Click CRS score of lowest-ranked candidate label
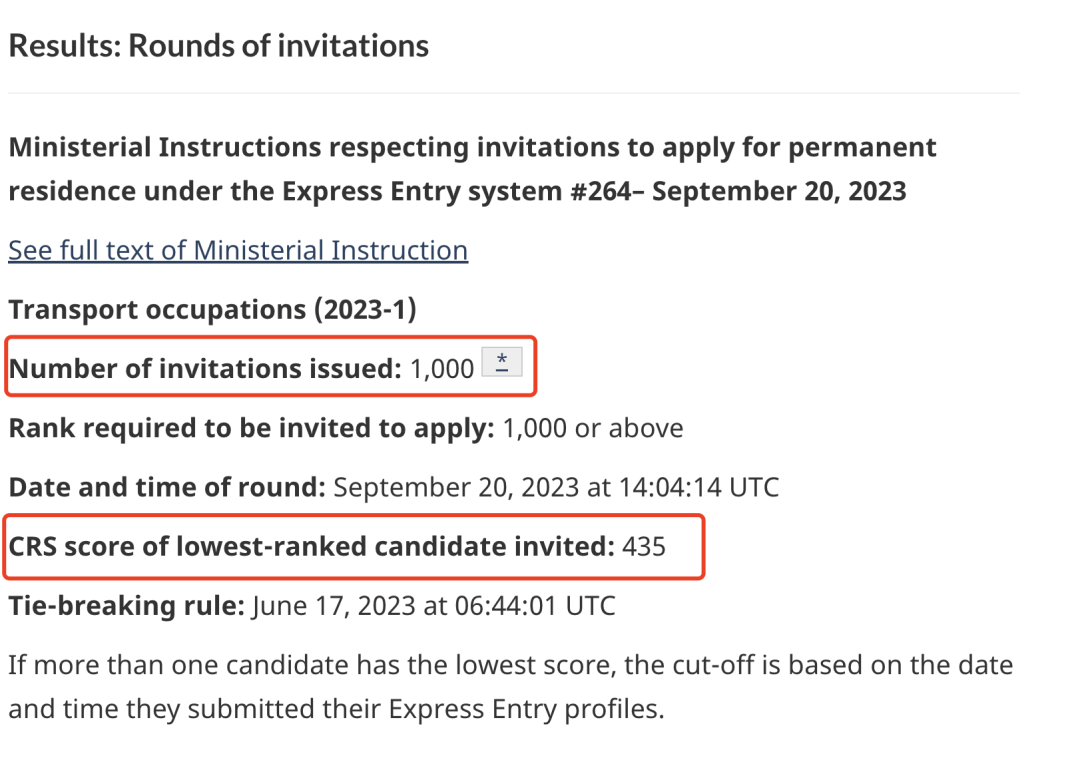Image resolution: width=1080 pixels, height=760 pixels. click(x=311, y=546)
